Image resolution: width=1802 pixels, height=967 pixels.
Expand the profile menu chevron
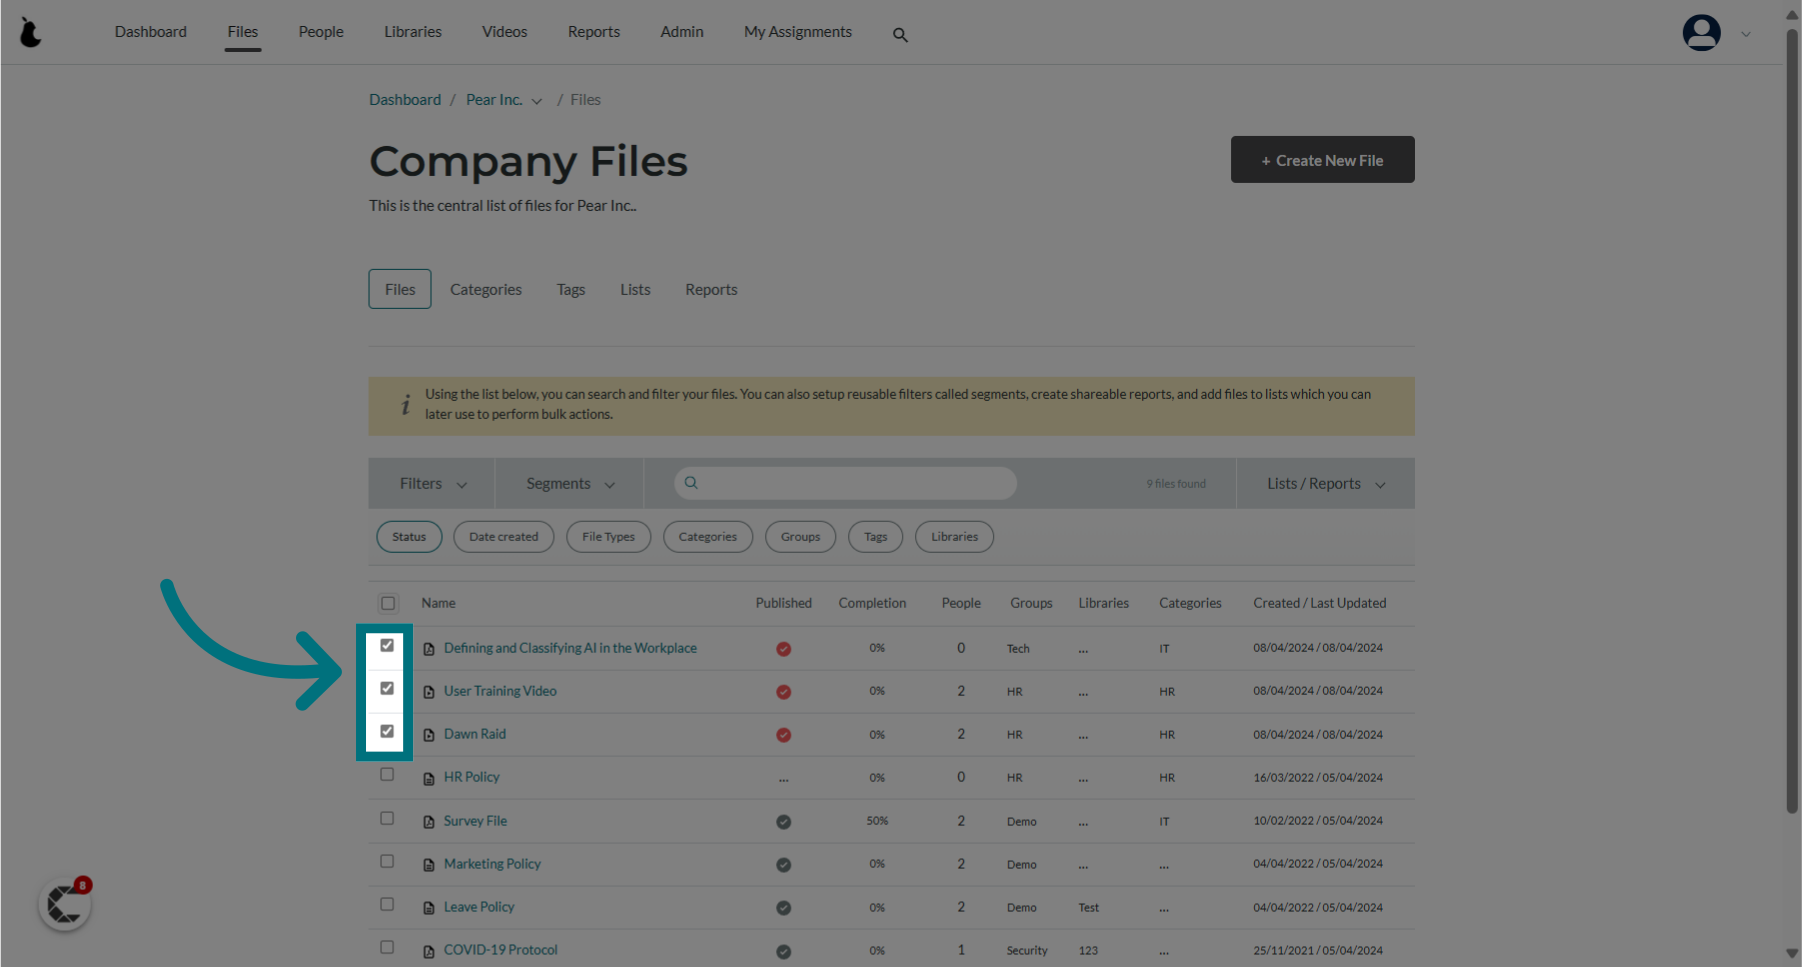click(x=1746, y=34)
